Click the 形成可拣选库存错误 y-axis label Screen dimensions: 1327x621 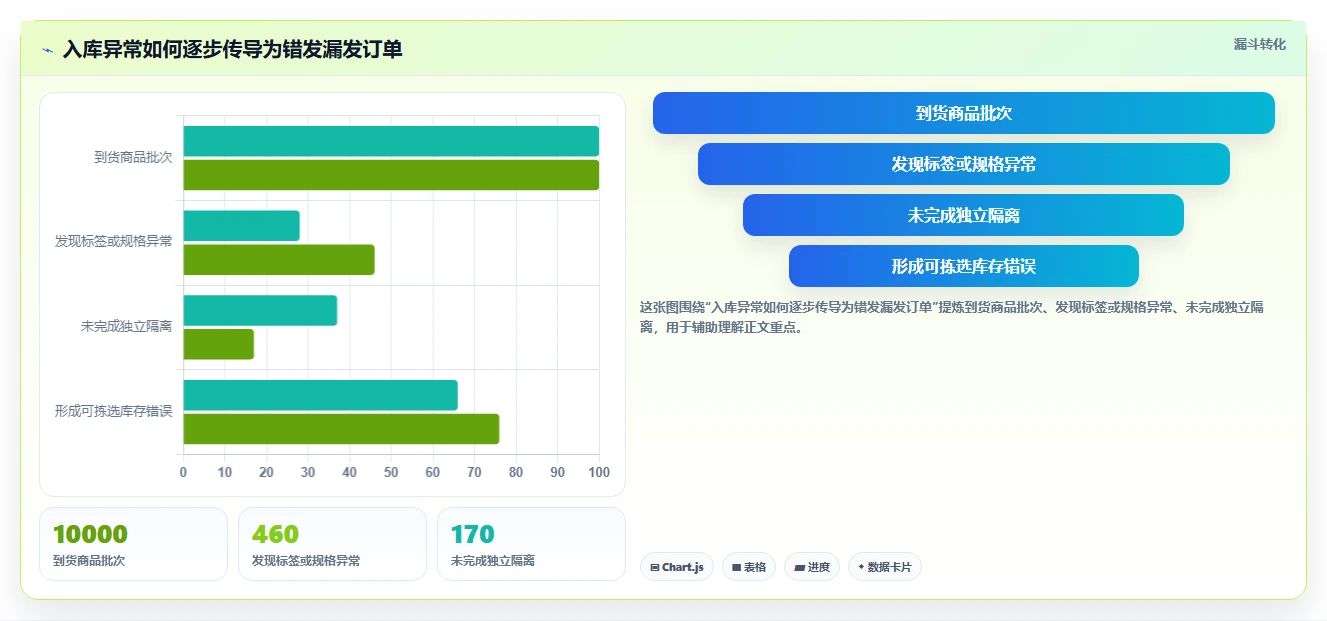point(113,410)
